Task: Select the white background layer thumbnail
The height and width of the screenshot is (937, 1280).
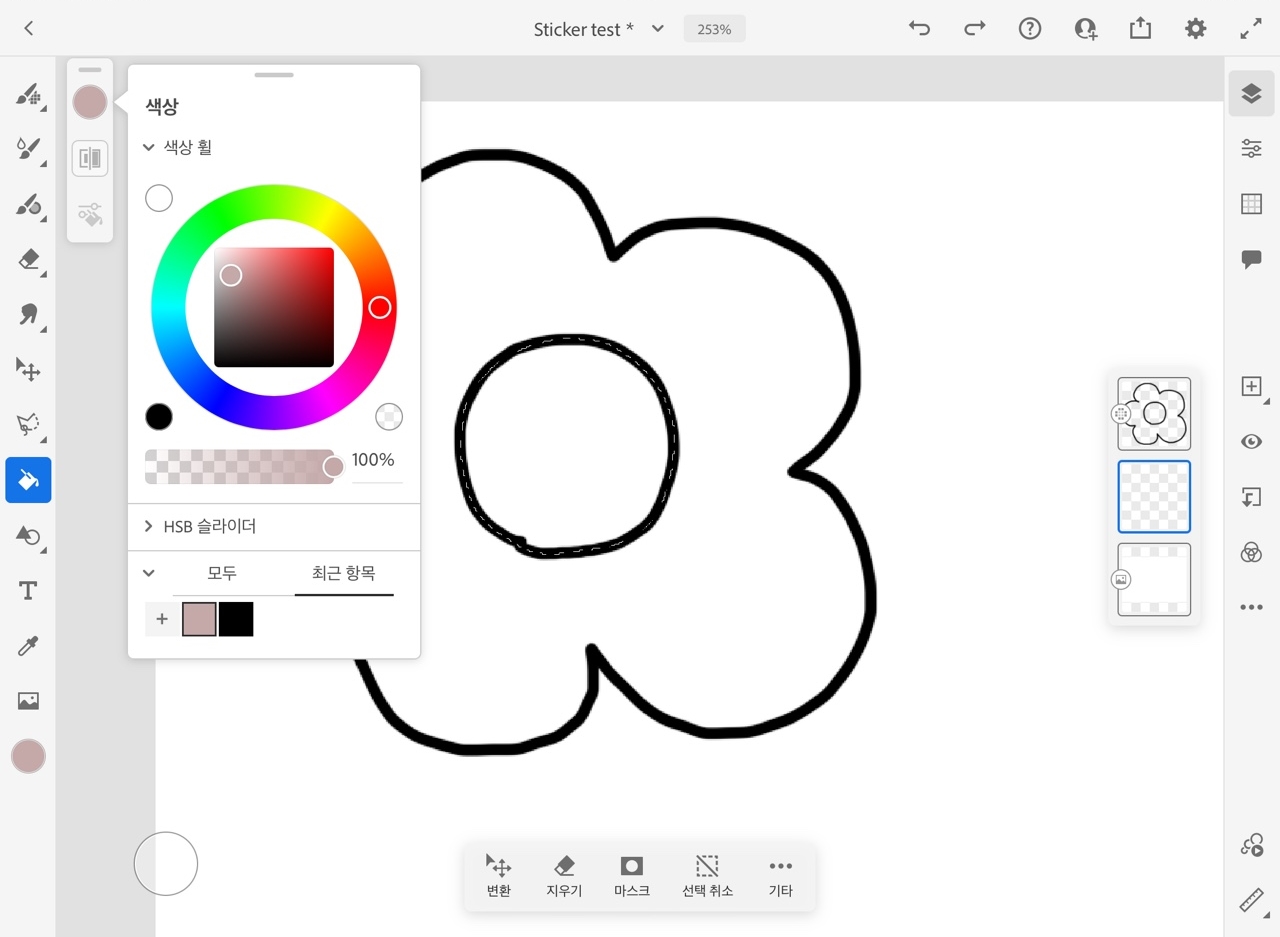Action: pos(1154,580)
